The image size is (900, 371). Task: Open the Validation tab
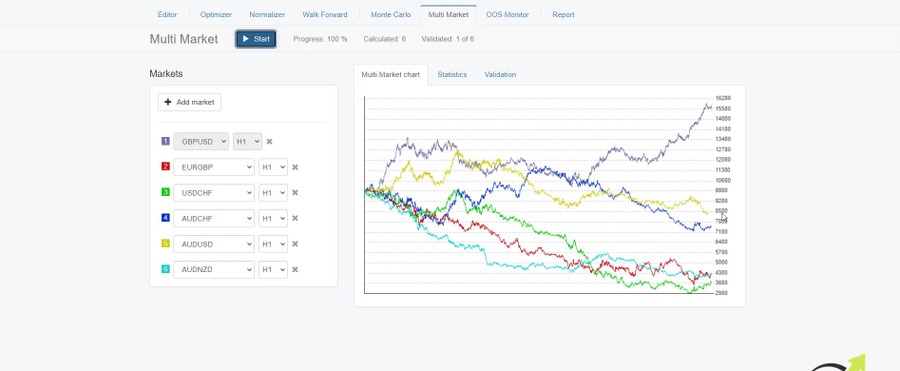[500, 75]
